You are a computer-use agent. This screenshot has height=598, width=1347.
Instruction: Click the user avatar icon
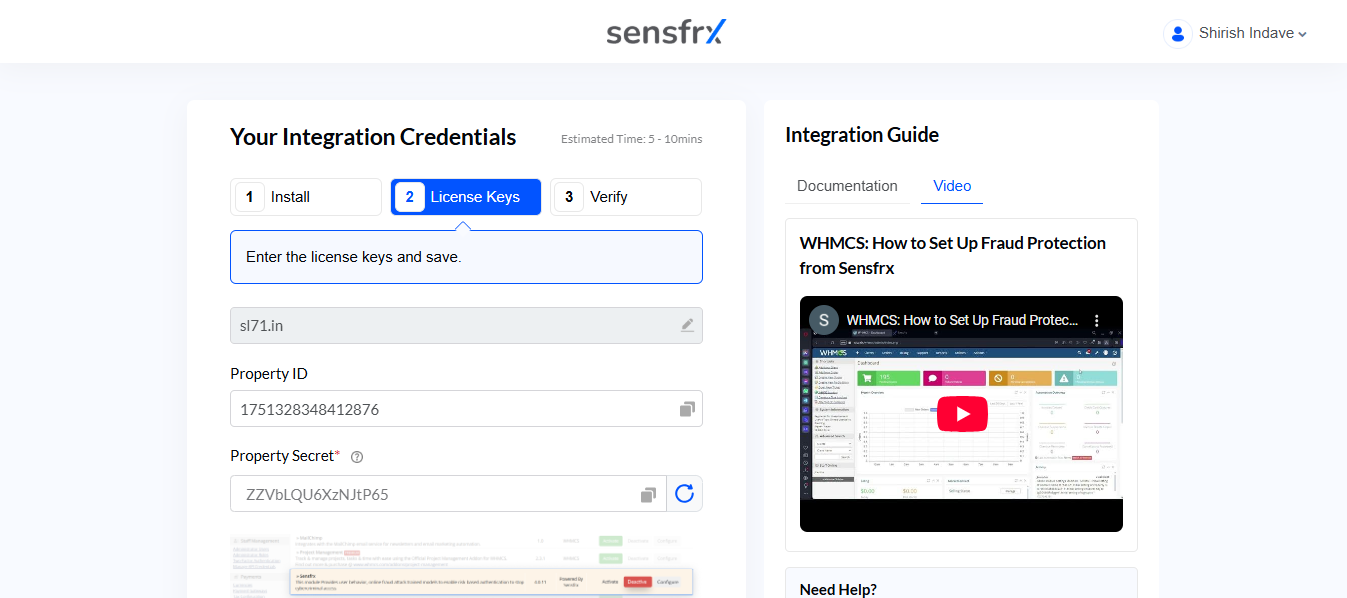tap(1177, 33)
